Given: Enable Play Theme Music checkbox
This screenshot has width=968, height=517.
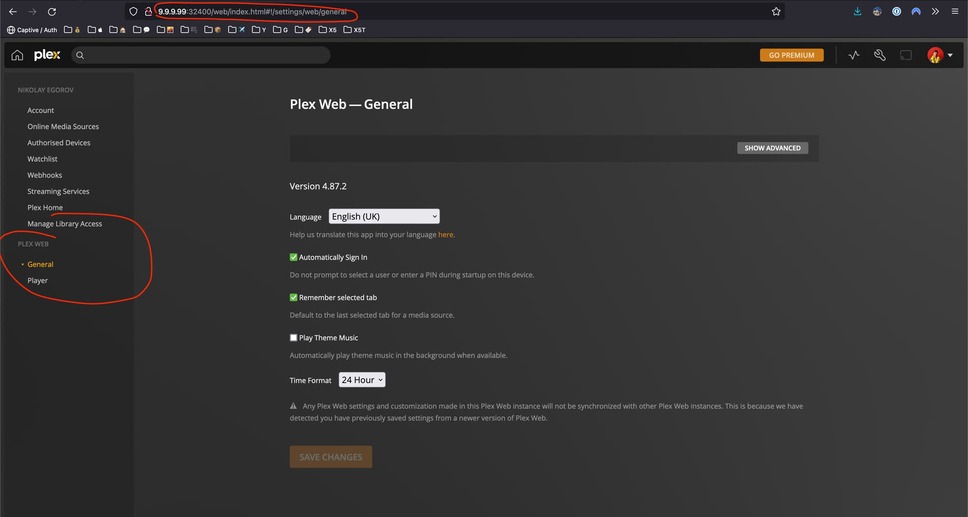Looking at the screenshot, I should [293, 337].
